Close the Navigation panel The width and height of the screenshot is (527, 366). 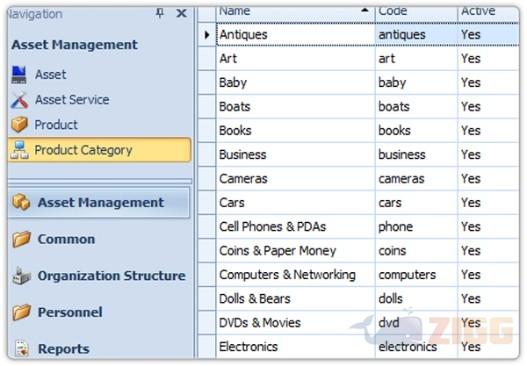click(181, 13)
